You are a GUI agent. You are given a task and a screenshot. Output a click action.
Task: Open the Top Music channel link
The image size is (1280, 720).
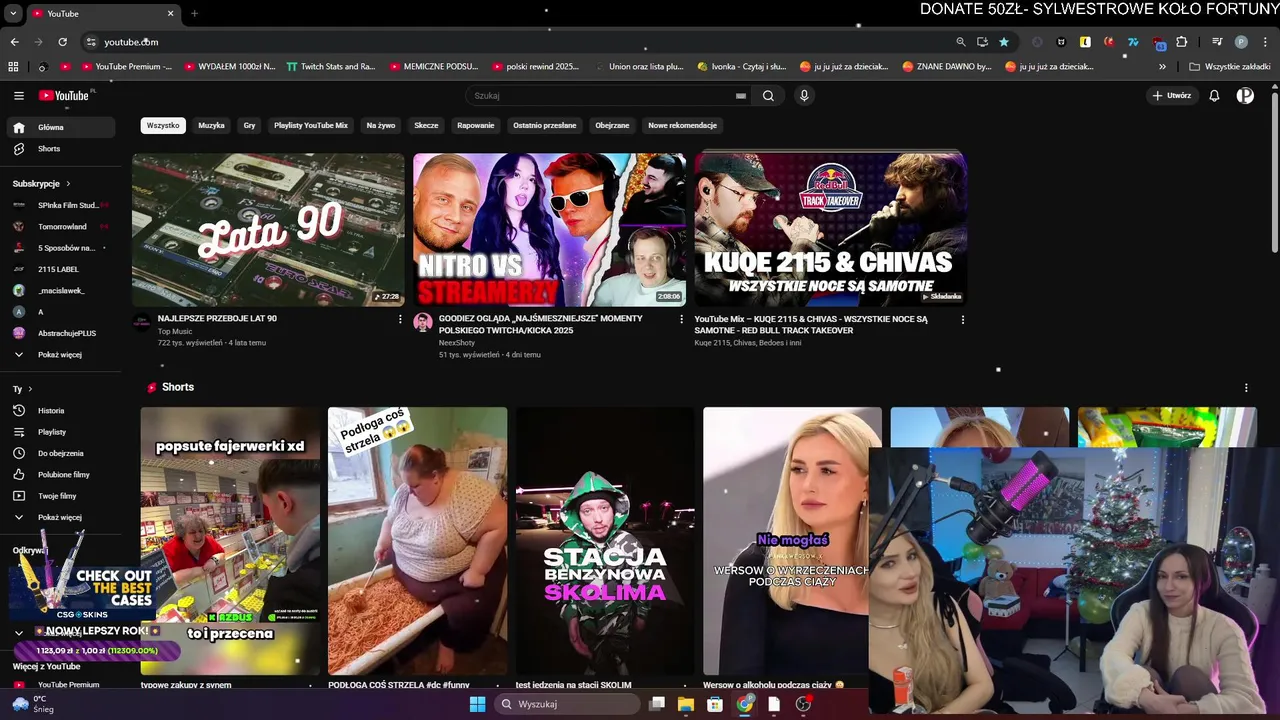(175, 331)
